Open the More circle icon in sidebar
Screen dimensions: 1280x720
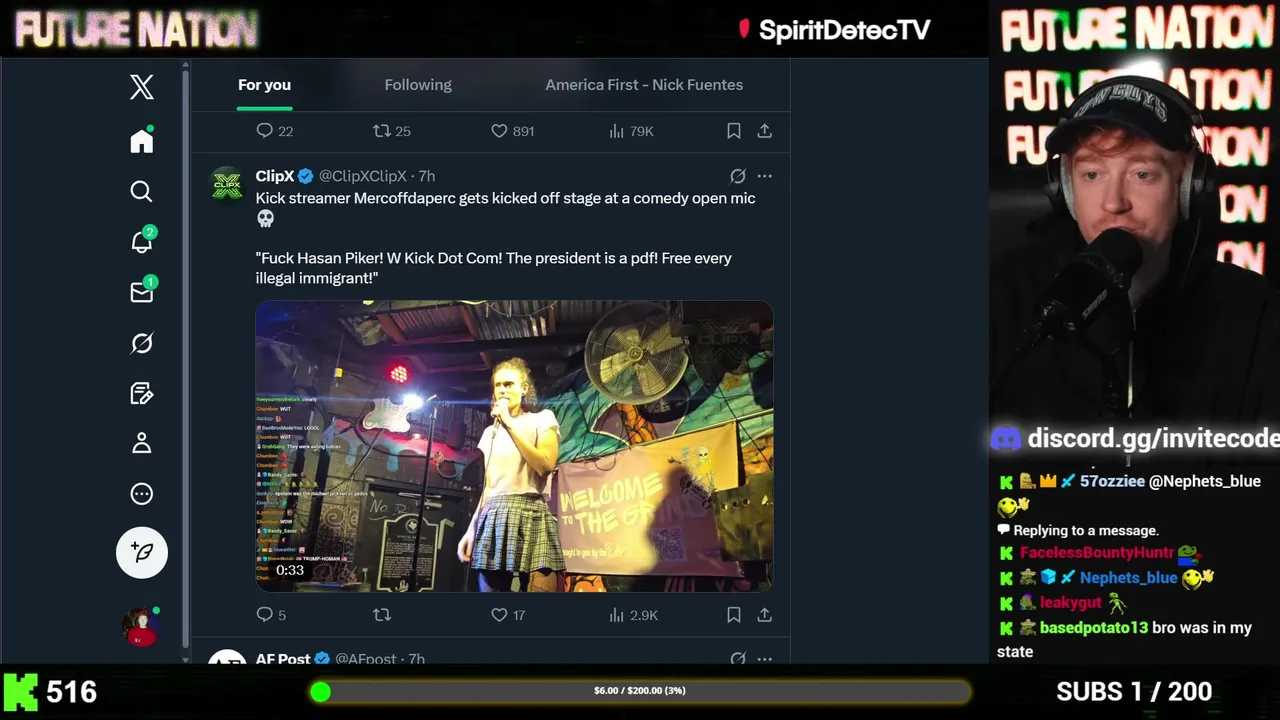click(x=142, y=493)
